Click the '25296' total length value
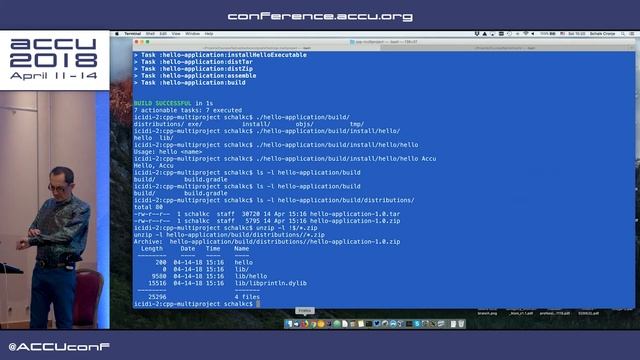 [157, 297]
